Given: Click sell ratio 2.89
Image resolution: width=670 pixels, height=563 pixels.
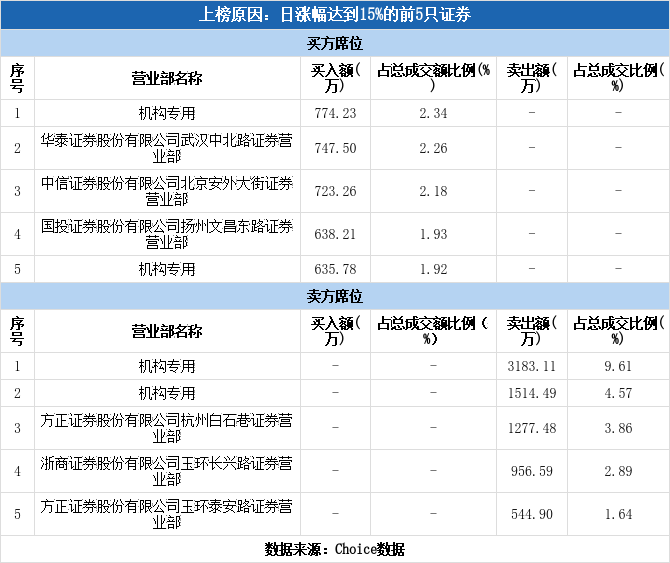Looking at the screenshot, I should pos(618,471).
